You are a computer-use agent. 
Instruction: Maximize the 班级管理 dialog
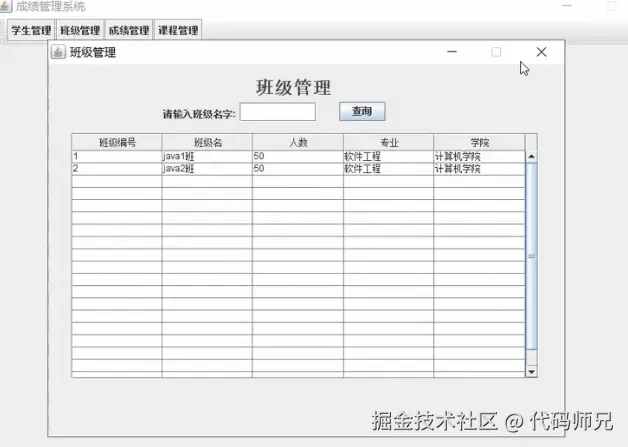point(496,52)
